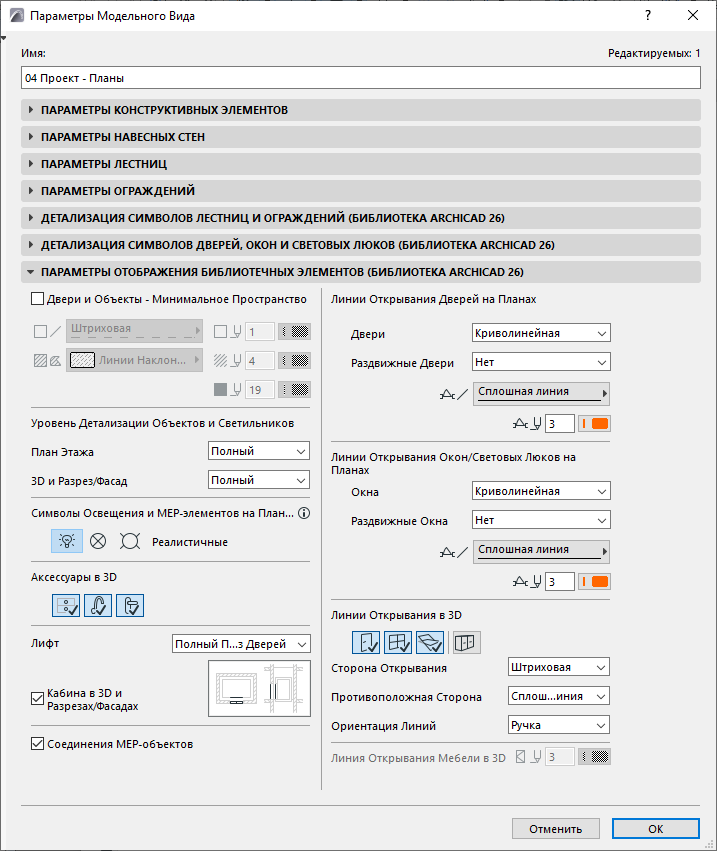Open door Solid line type selector
Viewport: 717px width, 851px height.
[x=541, y=394]
